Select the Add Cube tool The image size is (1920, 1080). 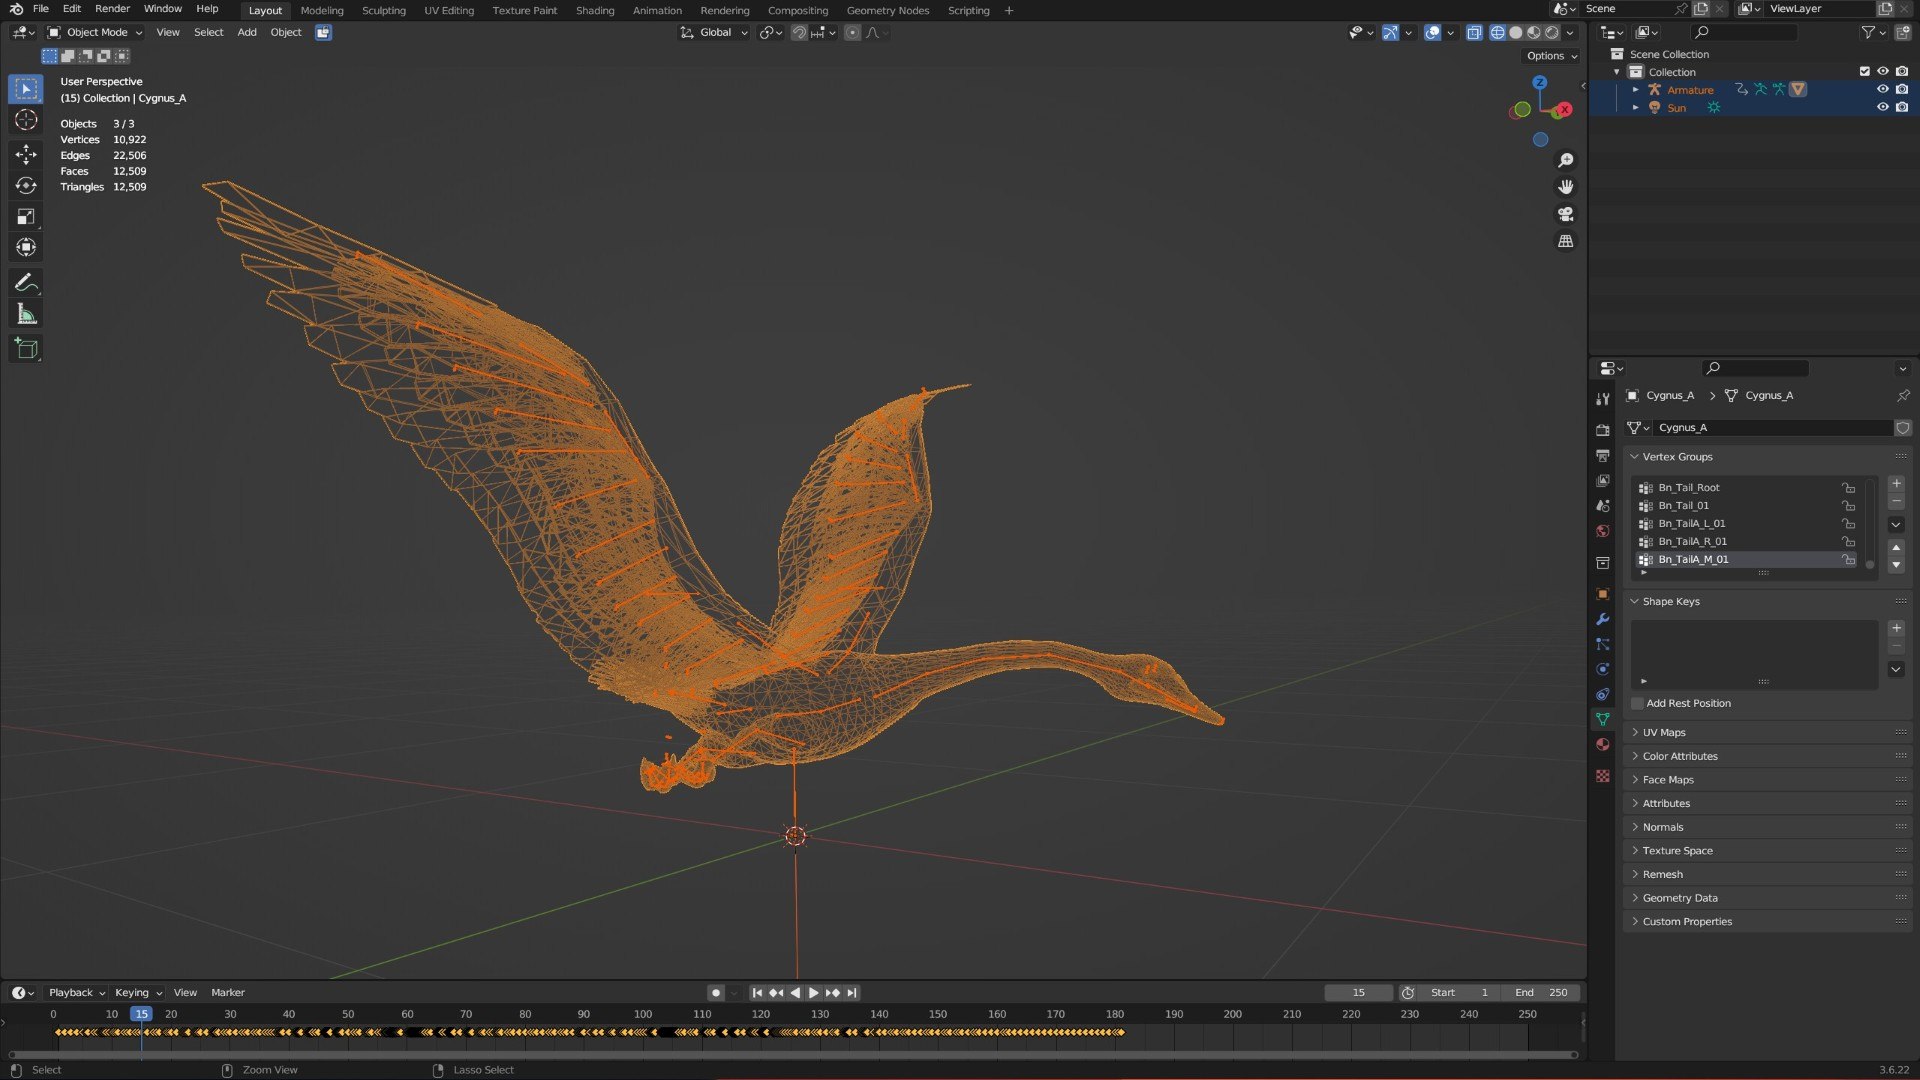[26, 349]
